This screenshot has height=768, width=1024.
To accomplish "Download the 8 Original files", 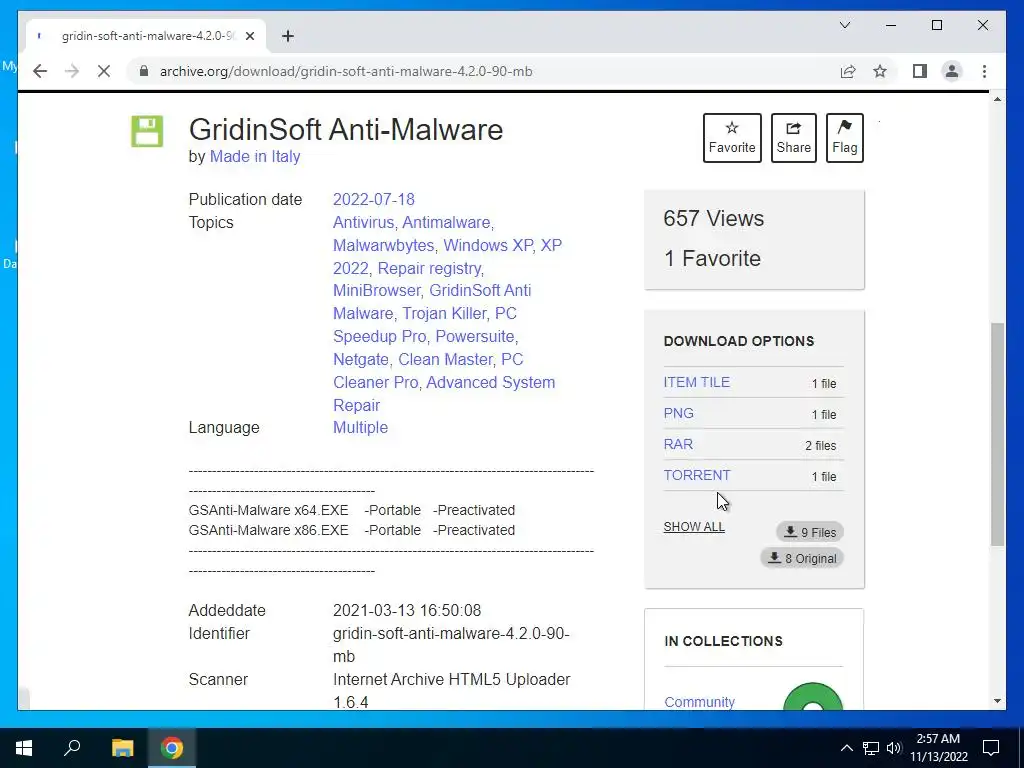I will [802, 558].
